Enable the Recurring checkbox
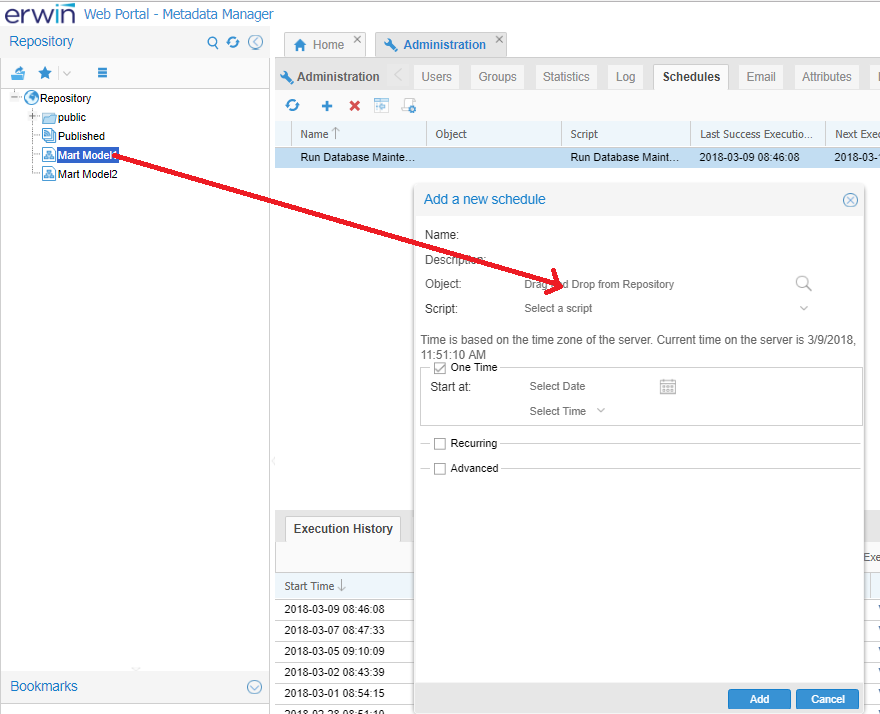The image size is (880, 714). click(x=440, y=444)
